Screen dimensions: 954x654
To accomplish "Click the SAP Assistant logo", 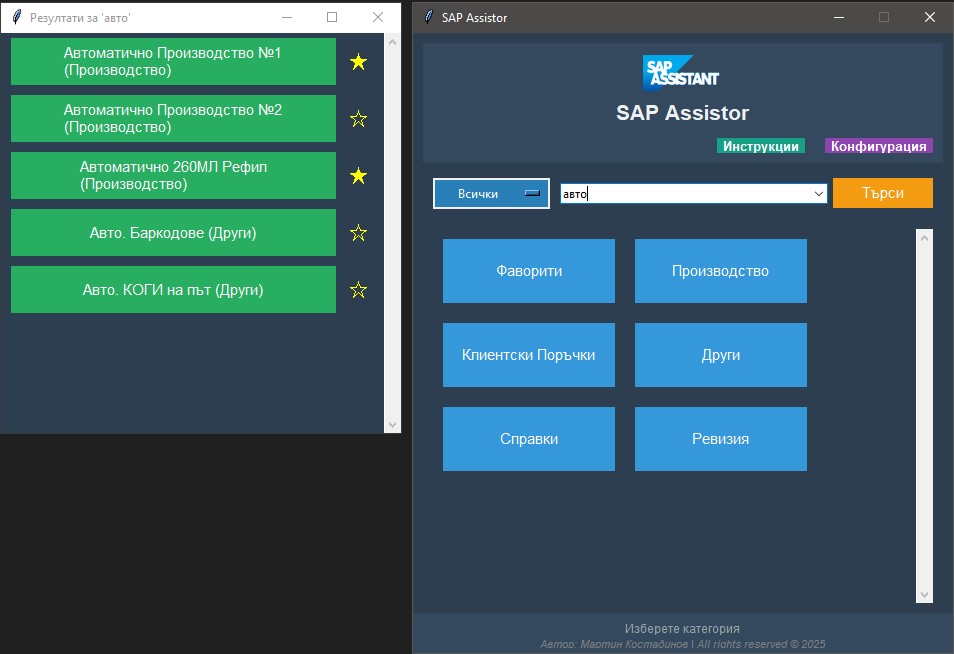I will [681, 73].
